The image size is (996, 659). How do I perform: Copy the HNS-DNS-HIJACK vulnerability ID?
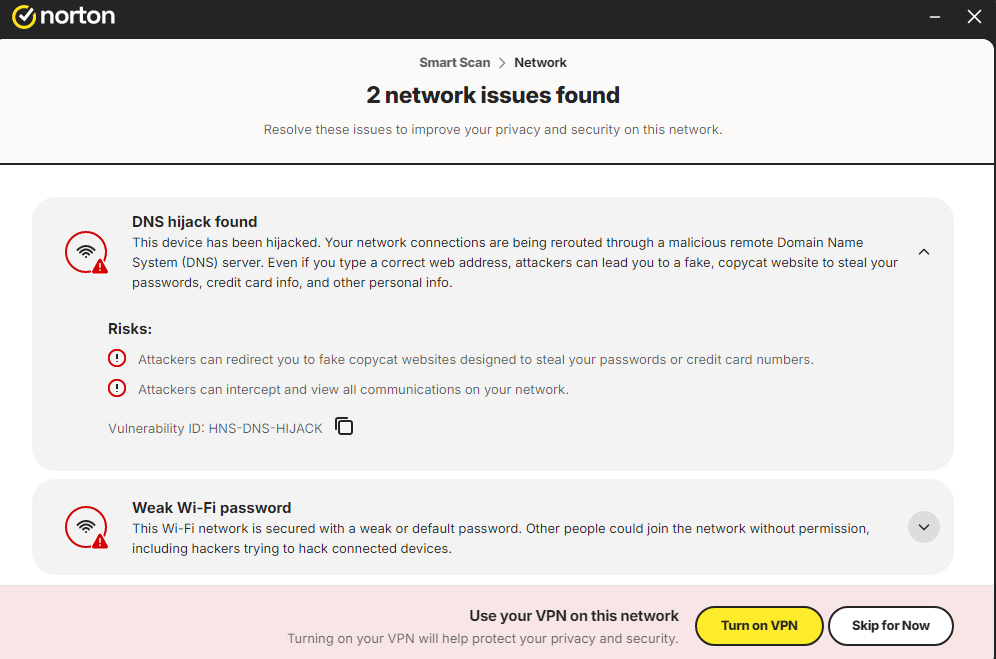click(344, 426)
